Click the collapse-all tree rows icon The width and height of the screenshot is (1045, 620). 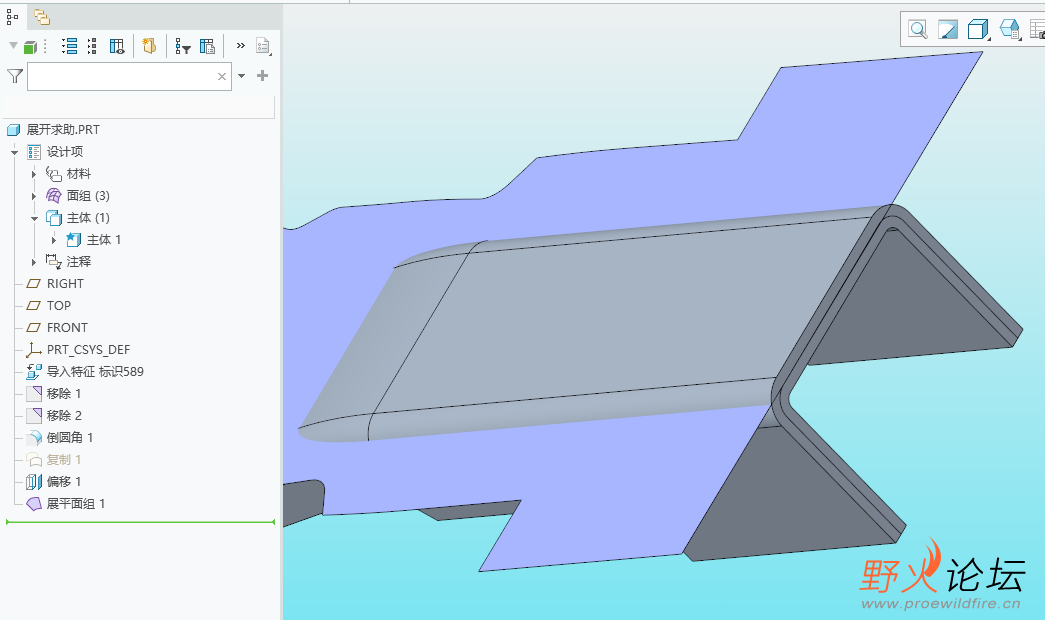92,46
